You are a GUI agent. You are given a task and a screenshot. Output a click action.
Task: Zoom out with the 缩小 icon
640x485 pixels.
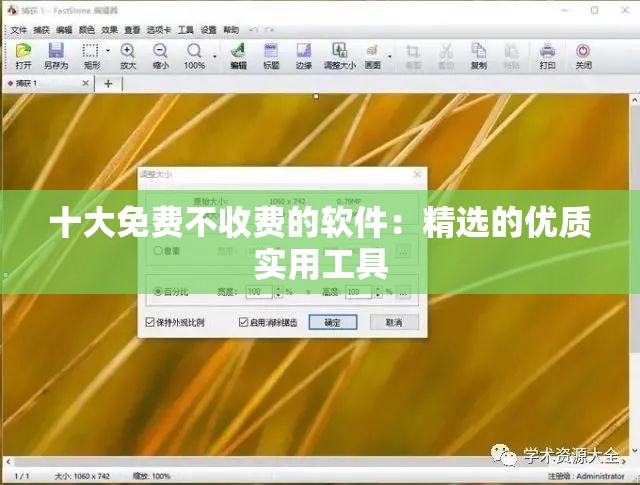[160, 56]
